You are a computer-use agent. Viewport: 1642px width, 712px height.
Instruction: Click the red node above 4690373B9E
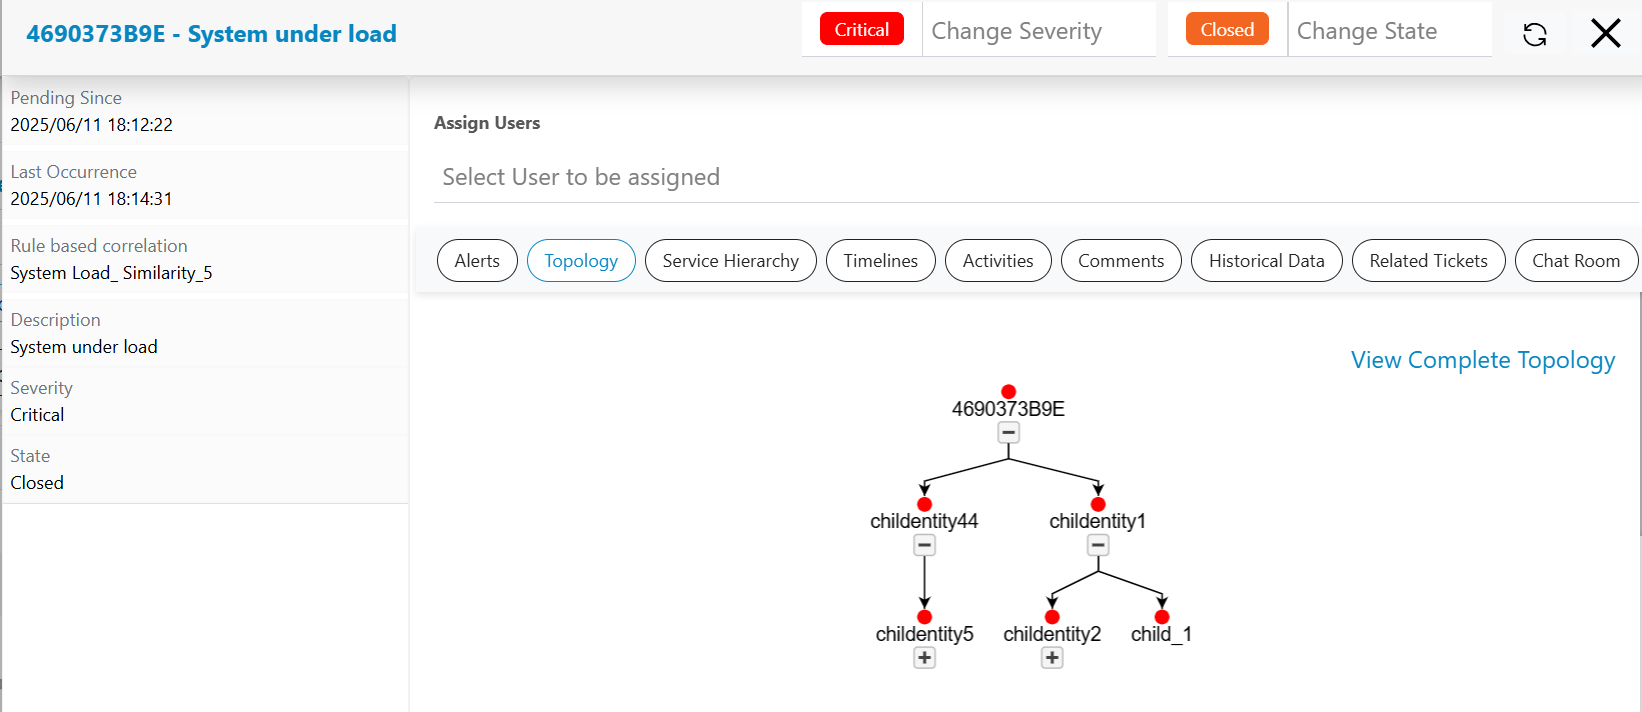coord(1008,391)
